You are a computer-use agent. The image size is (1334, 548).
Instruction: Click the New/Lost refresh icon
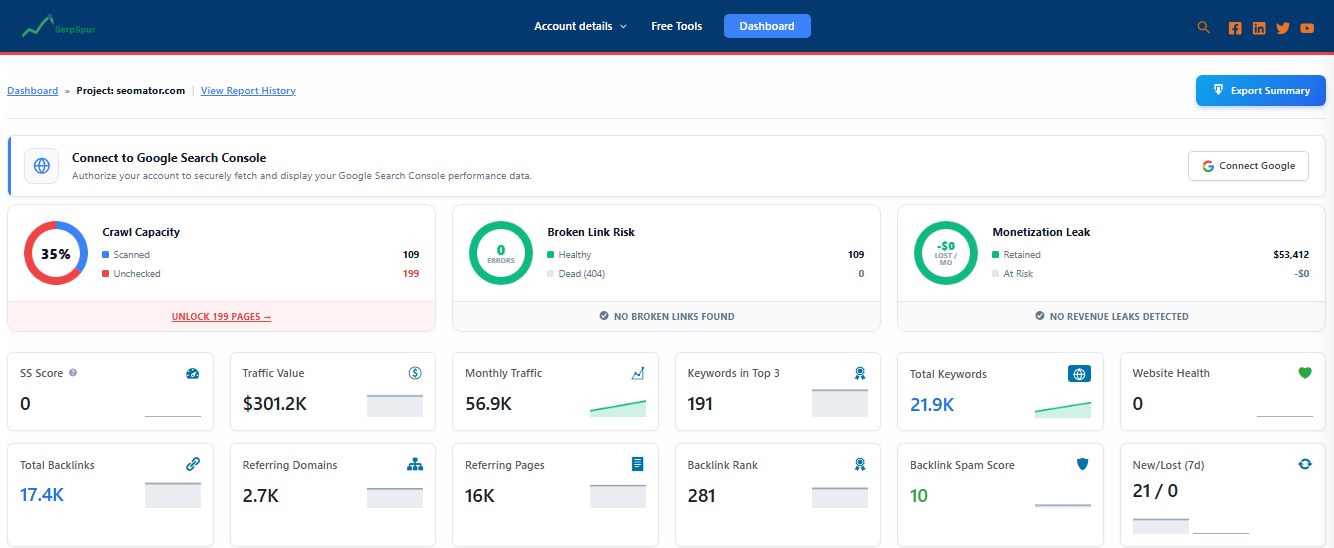[1305, 464]
